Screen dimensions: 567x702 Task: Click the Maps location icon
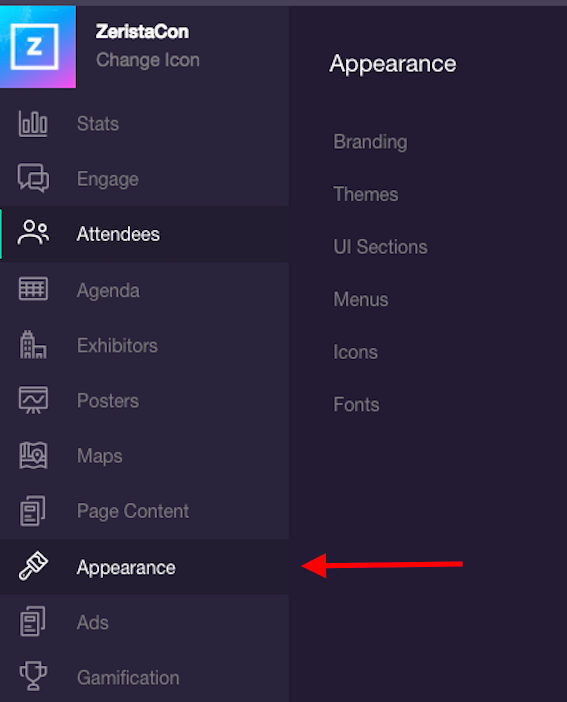(x=33, y=455)
